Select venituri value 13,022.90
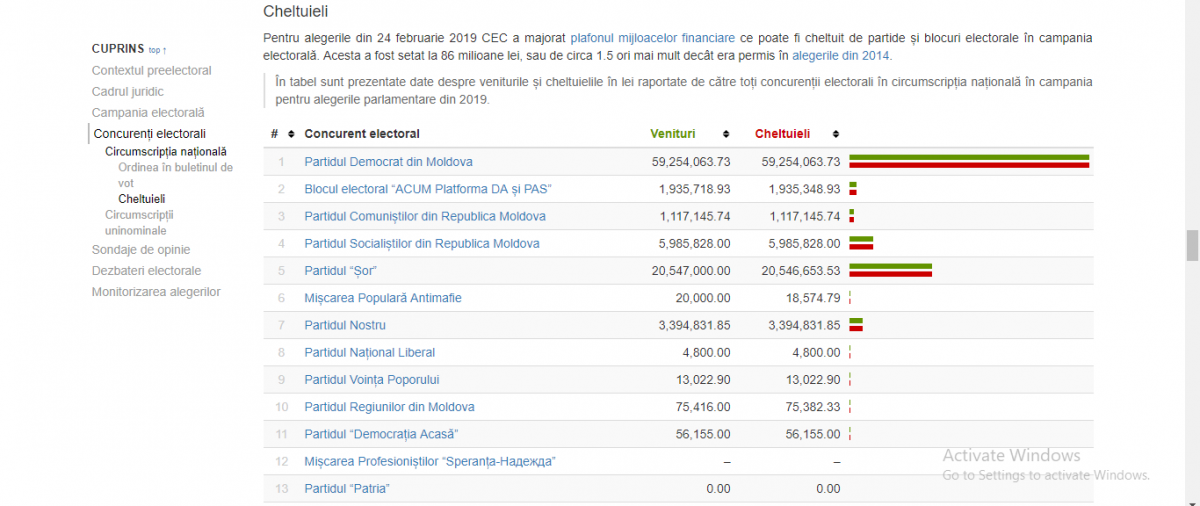This screenshot has width=1200, height=506. (x=703, y=380)
